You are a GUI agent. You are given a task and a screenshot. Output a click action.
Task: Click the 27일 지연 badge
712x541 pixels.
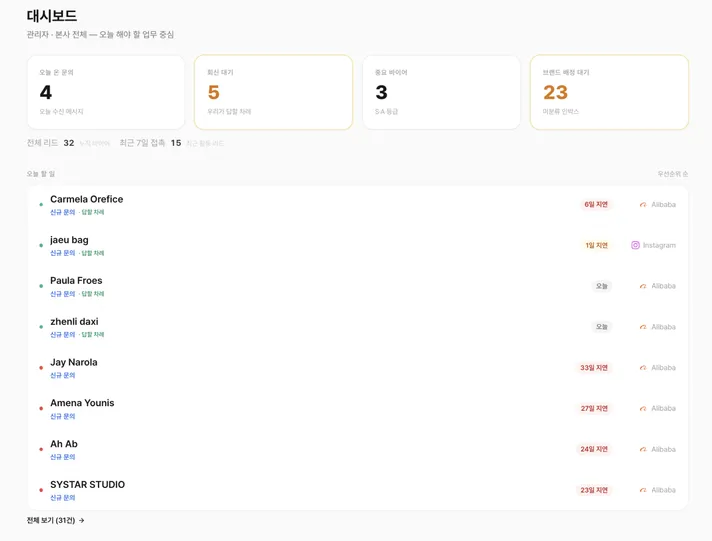[x=594, y=409]
